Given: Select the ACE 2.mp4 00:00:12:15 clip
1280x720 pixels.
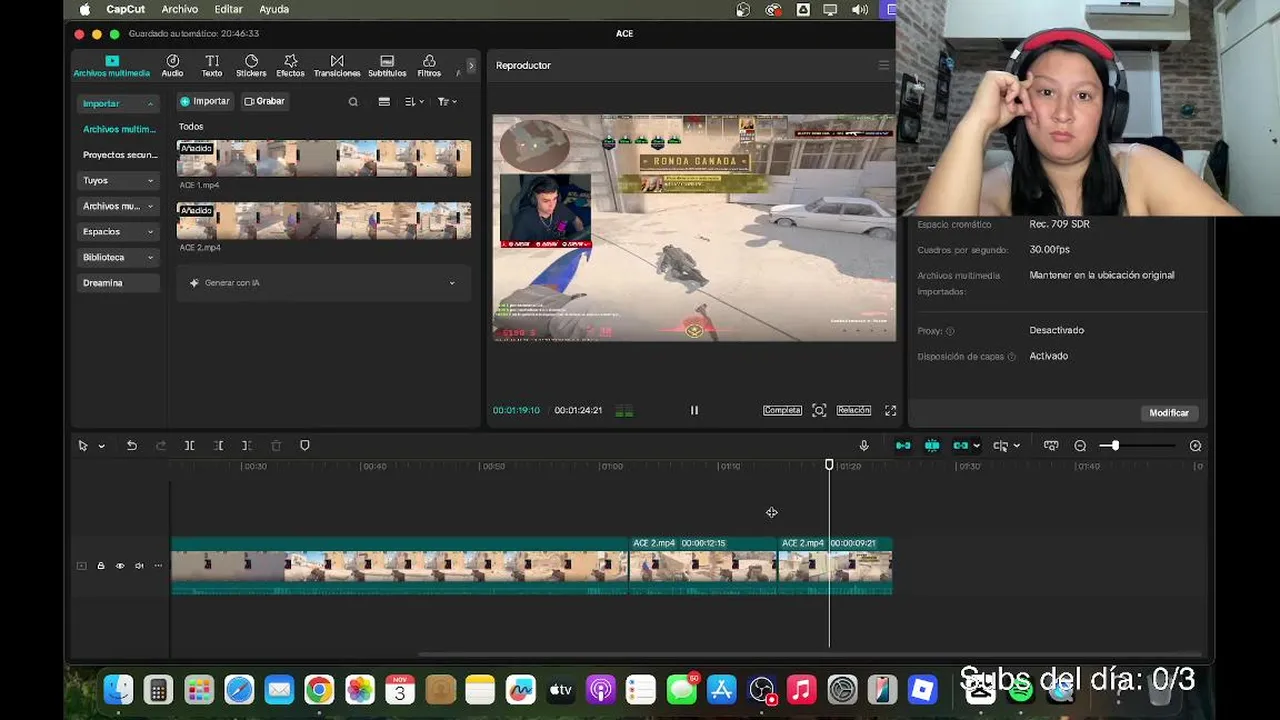Looking at the screenshot, I should point(703,566).
